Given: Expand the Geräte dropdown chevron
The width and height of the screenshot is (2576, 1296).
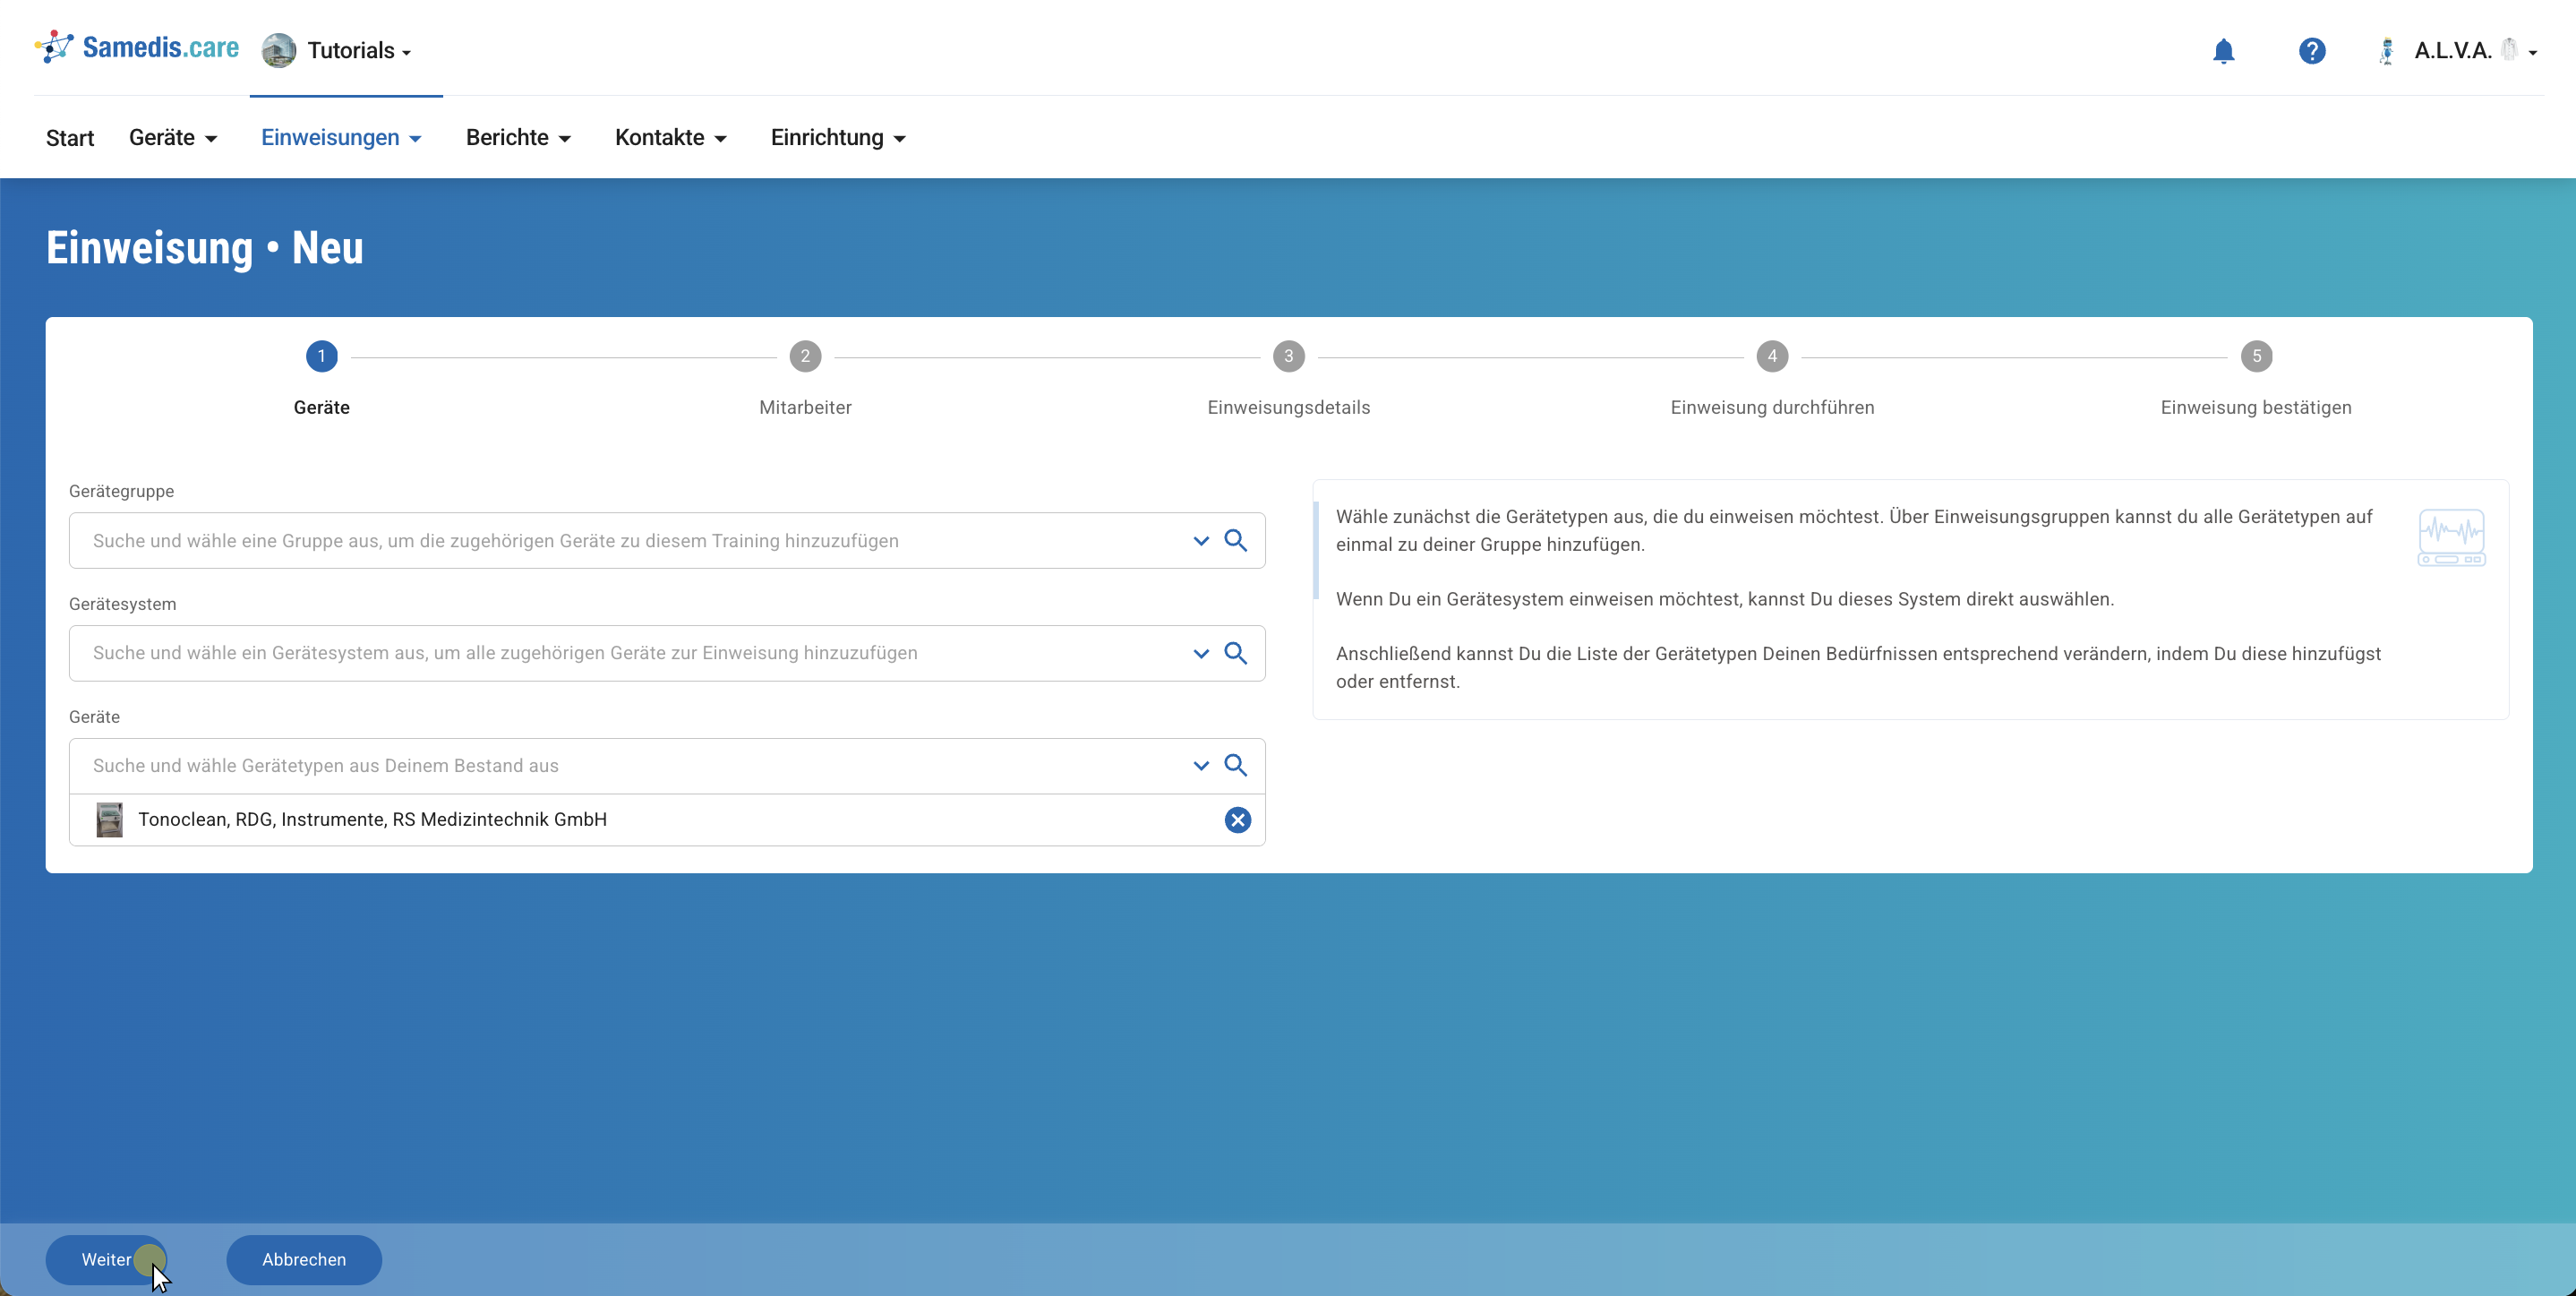Looking at the screenshot, I should coord(1201,765).
